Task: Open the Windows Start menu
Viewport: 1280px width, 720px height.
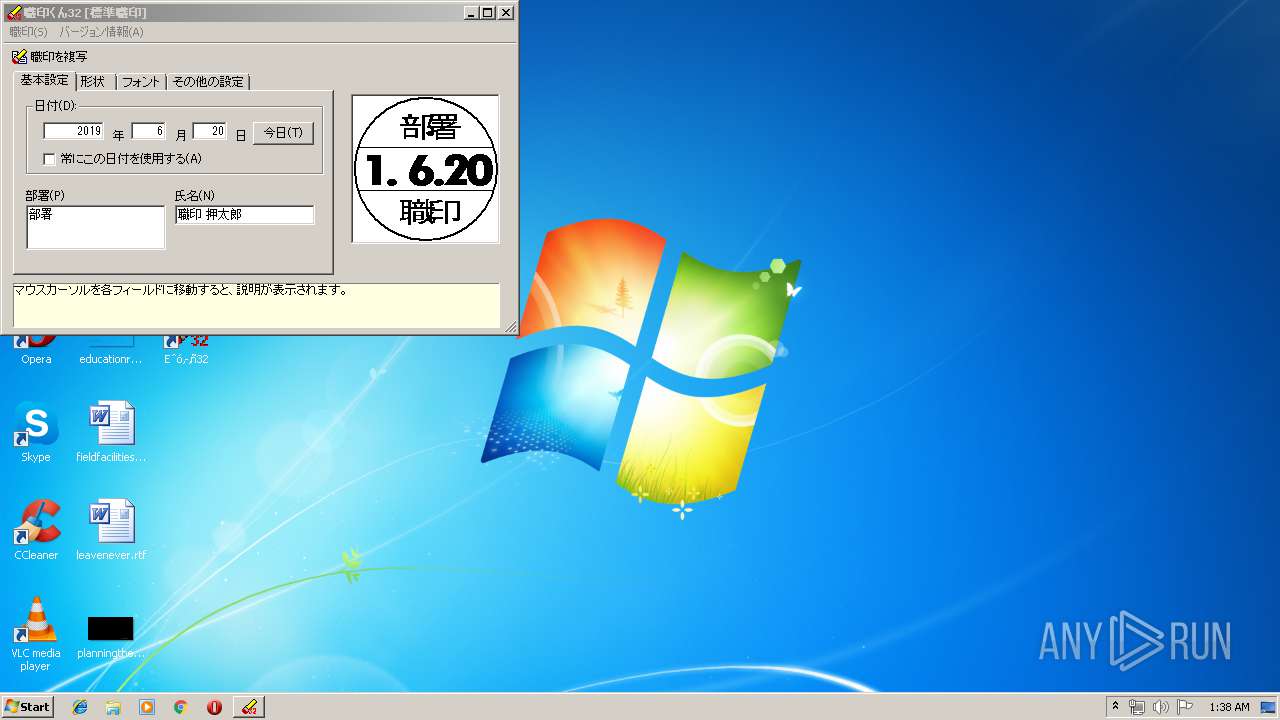Action: 27,707
